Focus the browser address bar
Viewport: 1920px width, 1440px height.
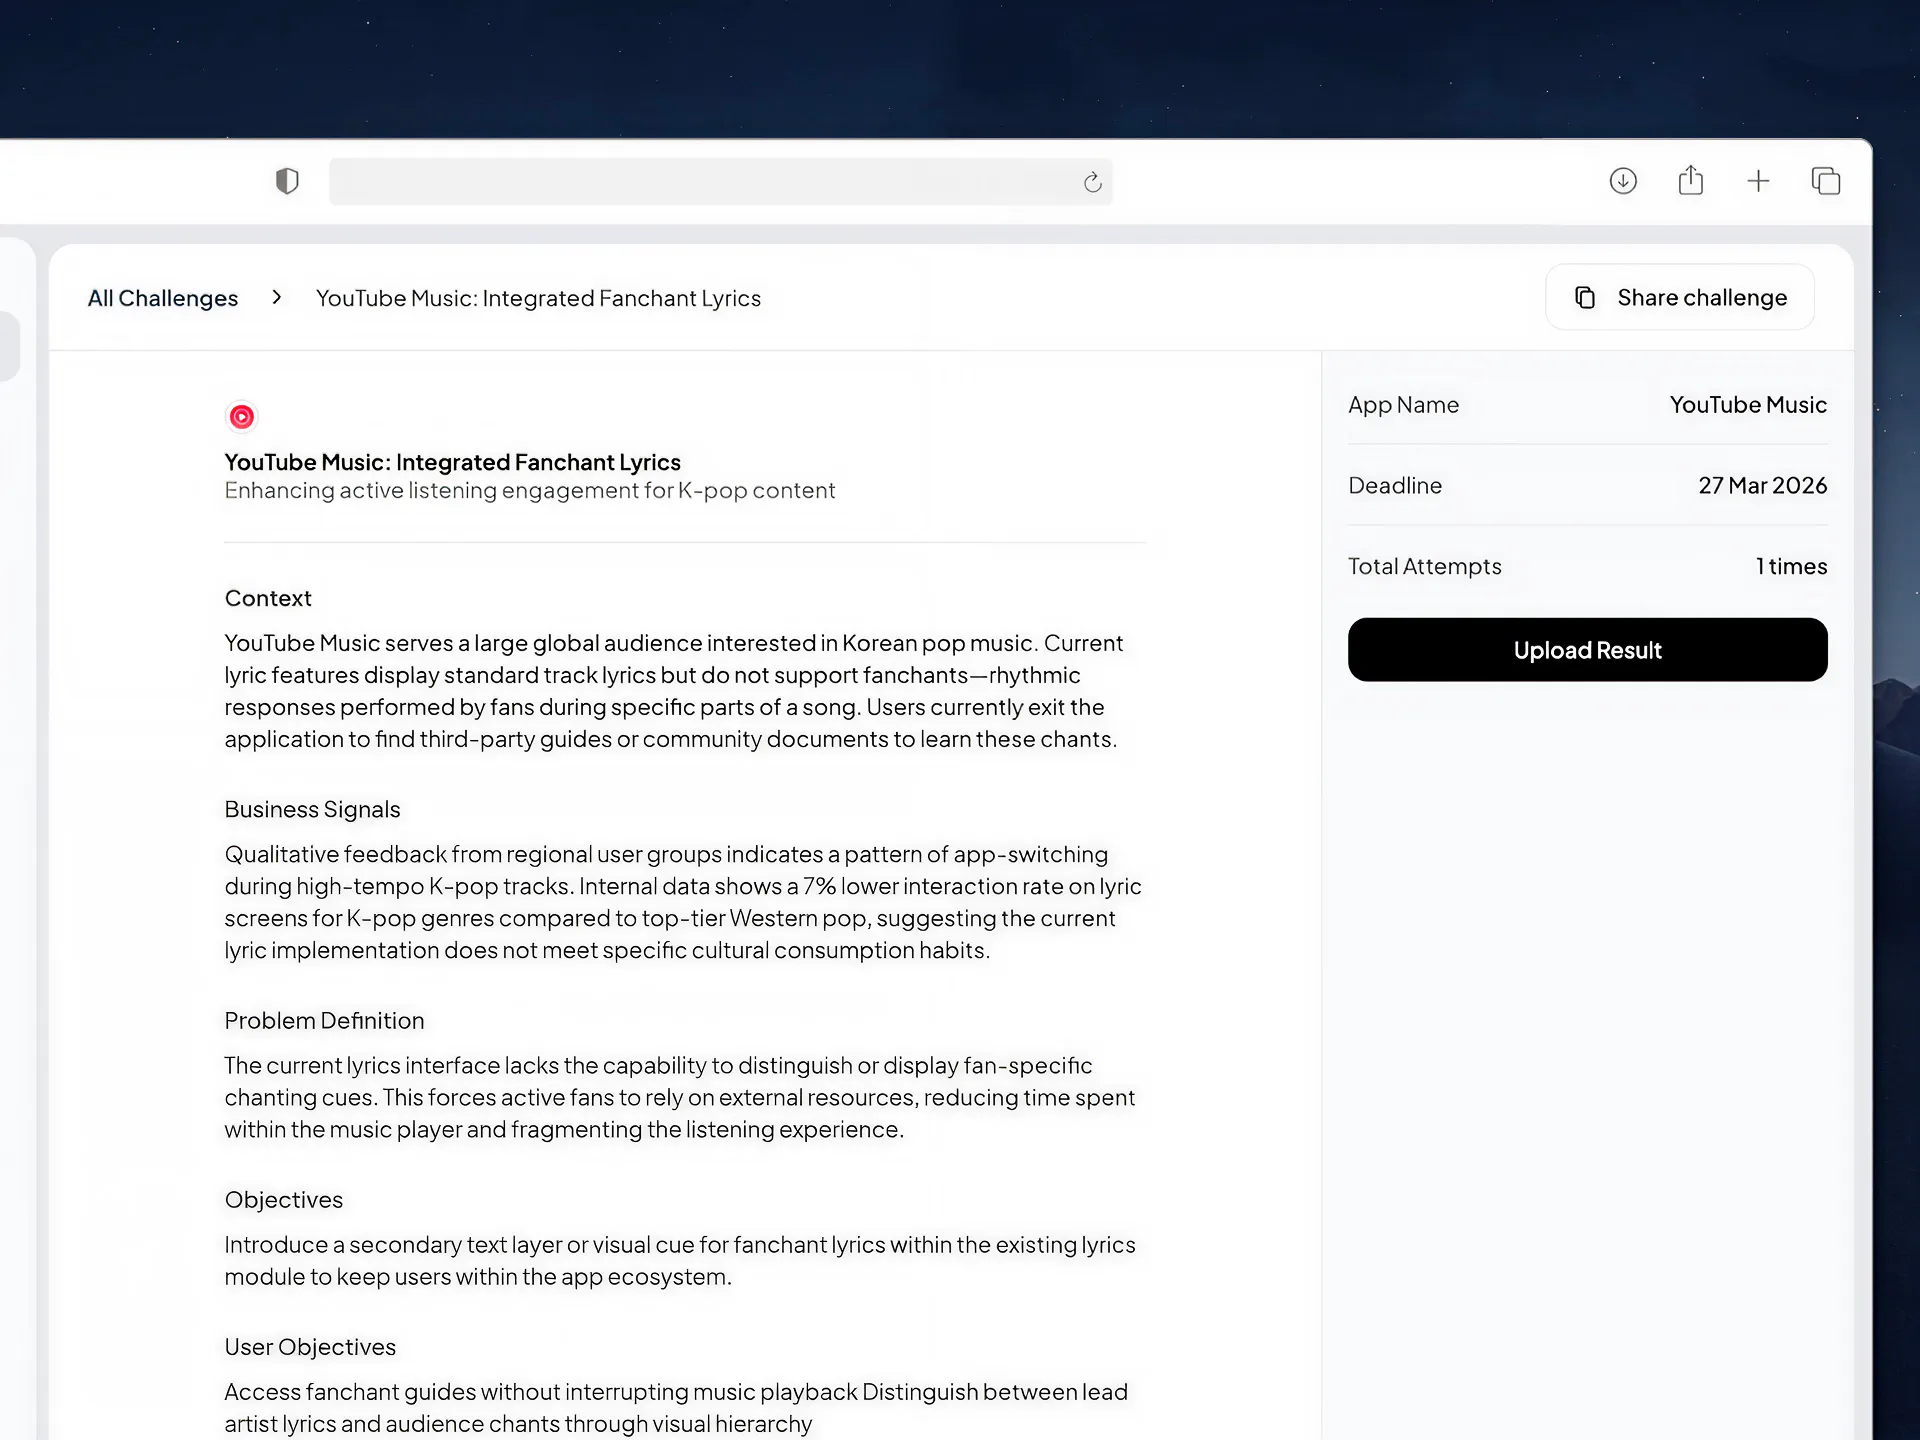pyautogui.click(x=720, y=181)
